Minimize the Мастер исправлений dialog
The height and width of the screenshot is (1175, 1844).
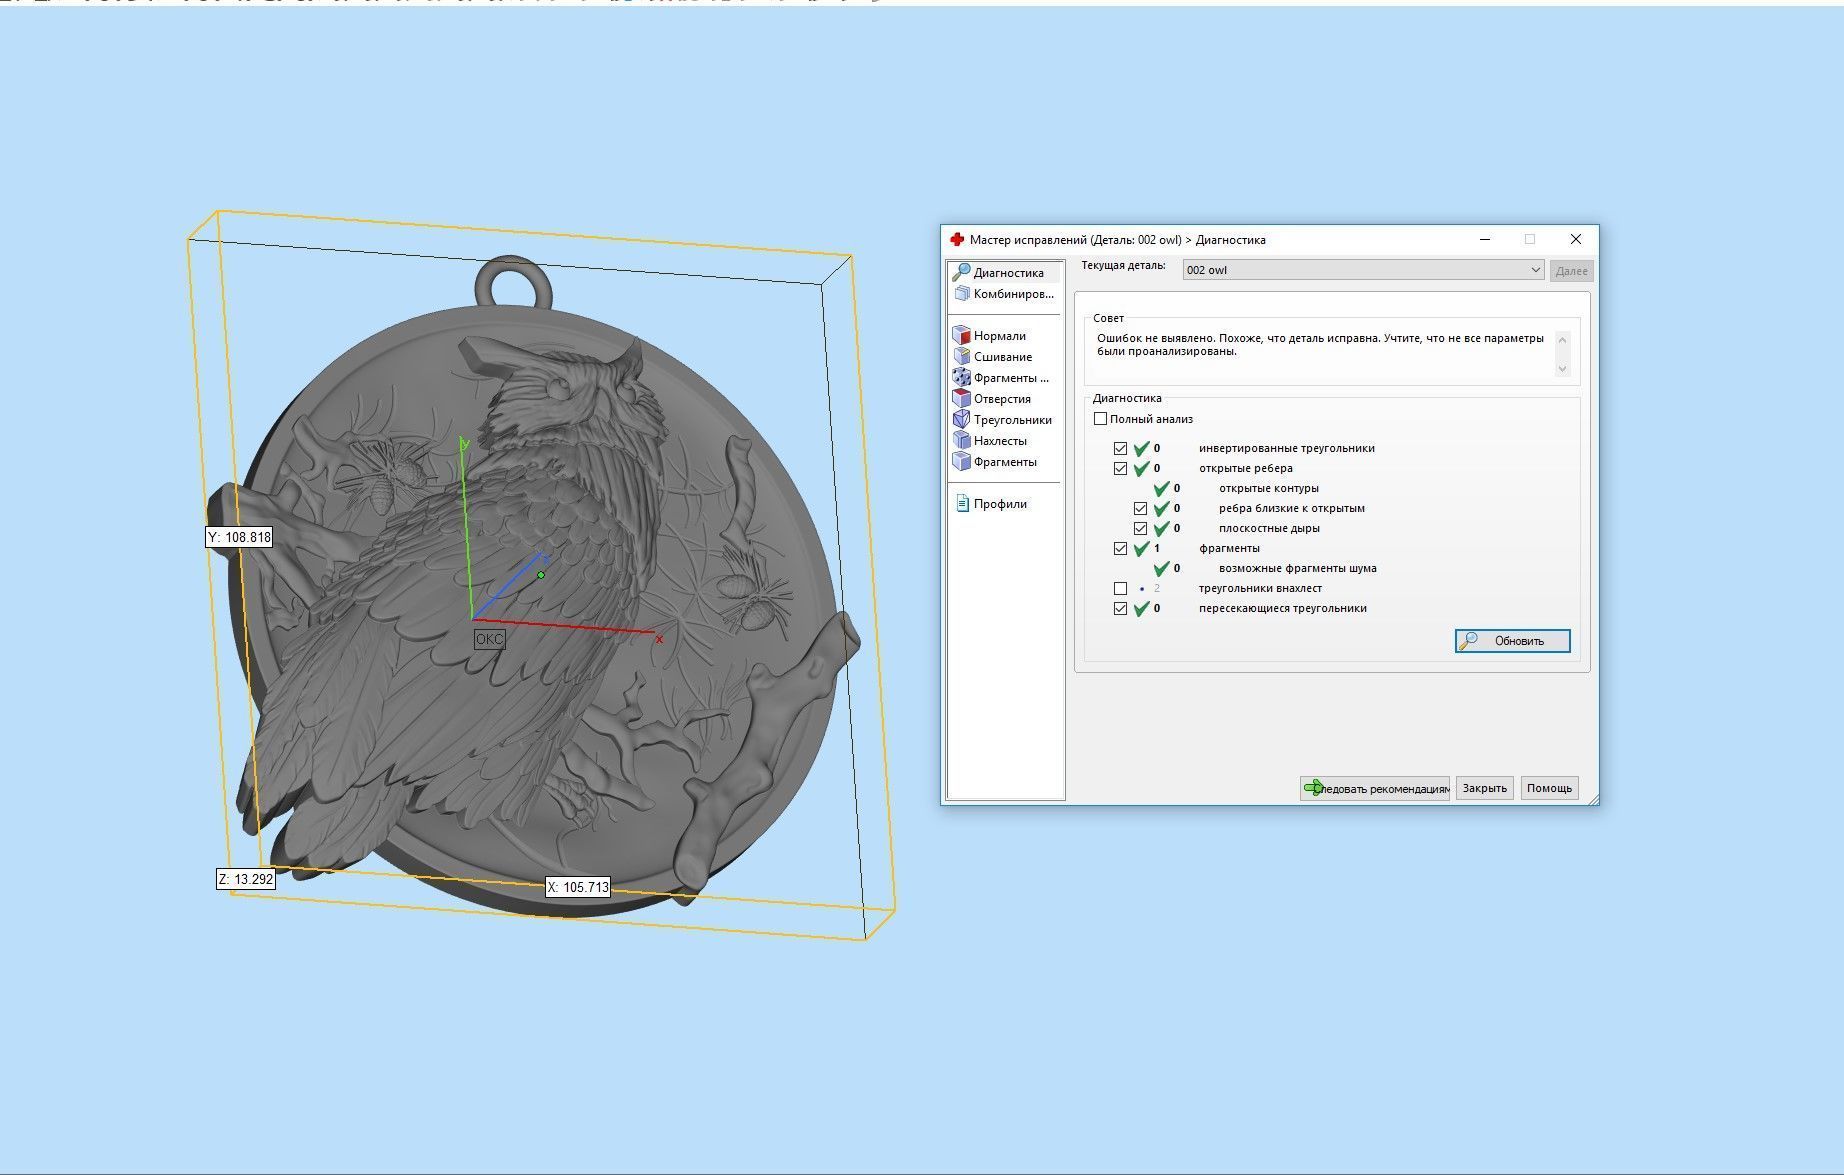coord(1485,240)
